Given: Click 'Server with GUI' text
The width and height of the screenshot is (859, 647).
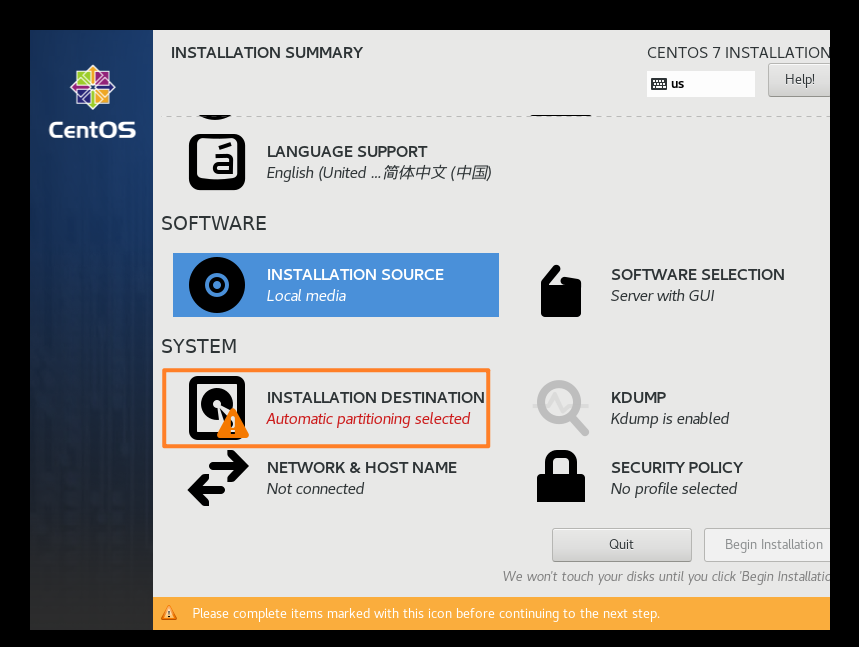Looking at the screenshot, I should (x=662, y=296).
